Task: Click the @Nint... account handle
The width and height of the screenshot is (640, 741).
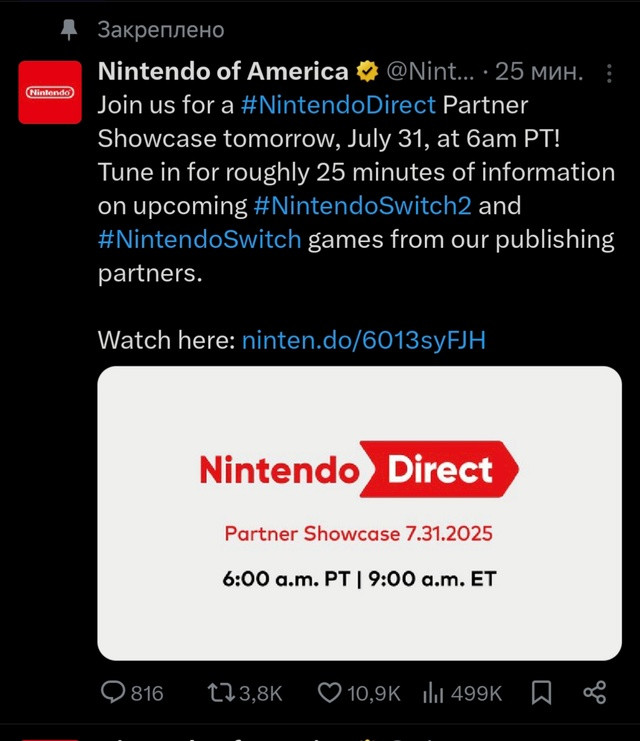Action: click(x=430, y=72)
